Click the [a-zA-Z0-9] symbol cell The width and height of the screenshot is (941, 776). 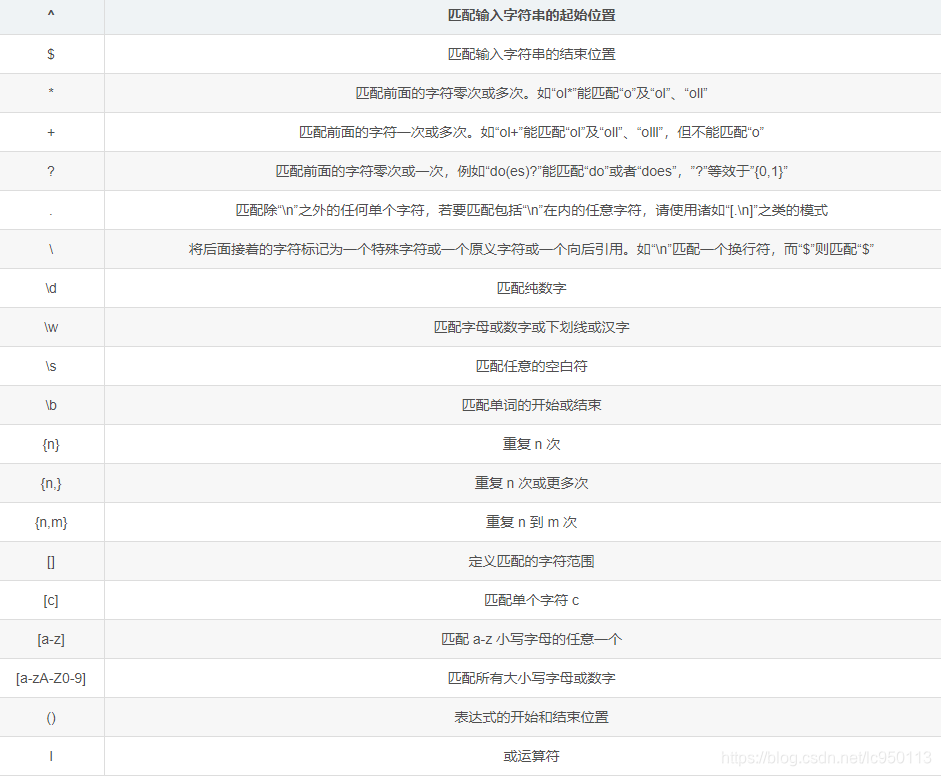51,678
